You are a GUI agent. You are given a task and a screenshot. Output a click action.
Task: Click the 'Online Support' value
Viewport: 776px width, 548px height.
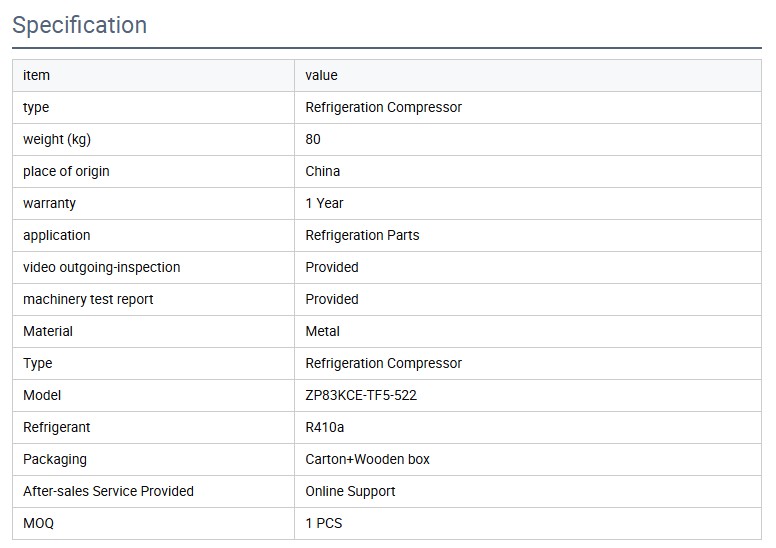350,491
